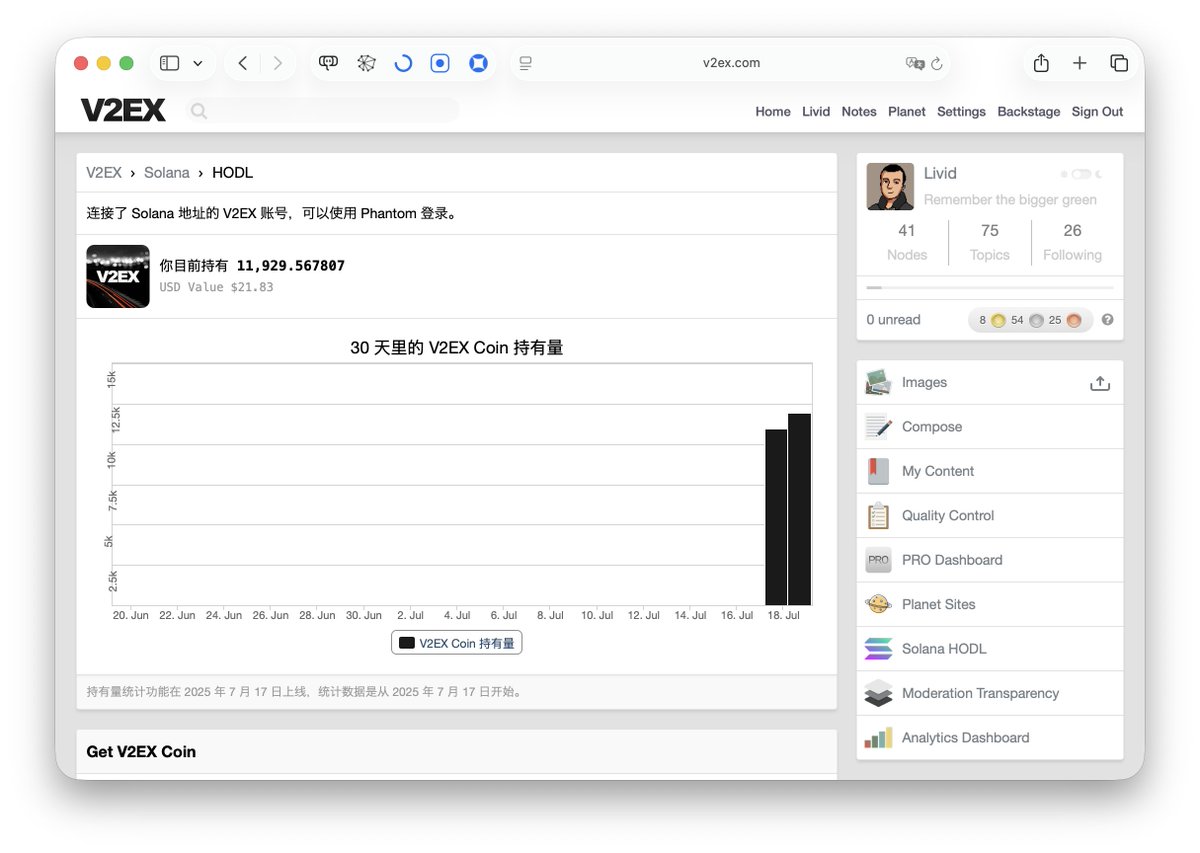Open the page reader menu icon
Viewport: 1200px width, 853px height.
coord(525,63)
